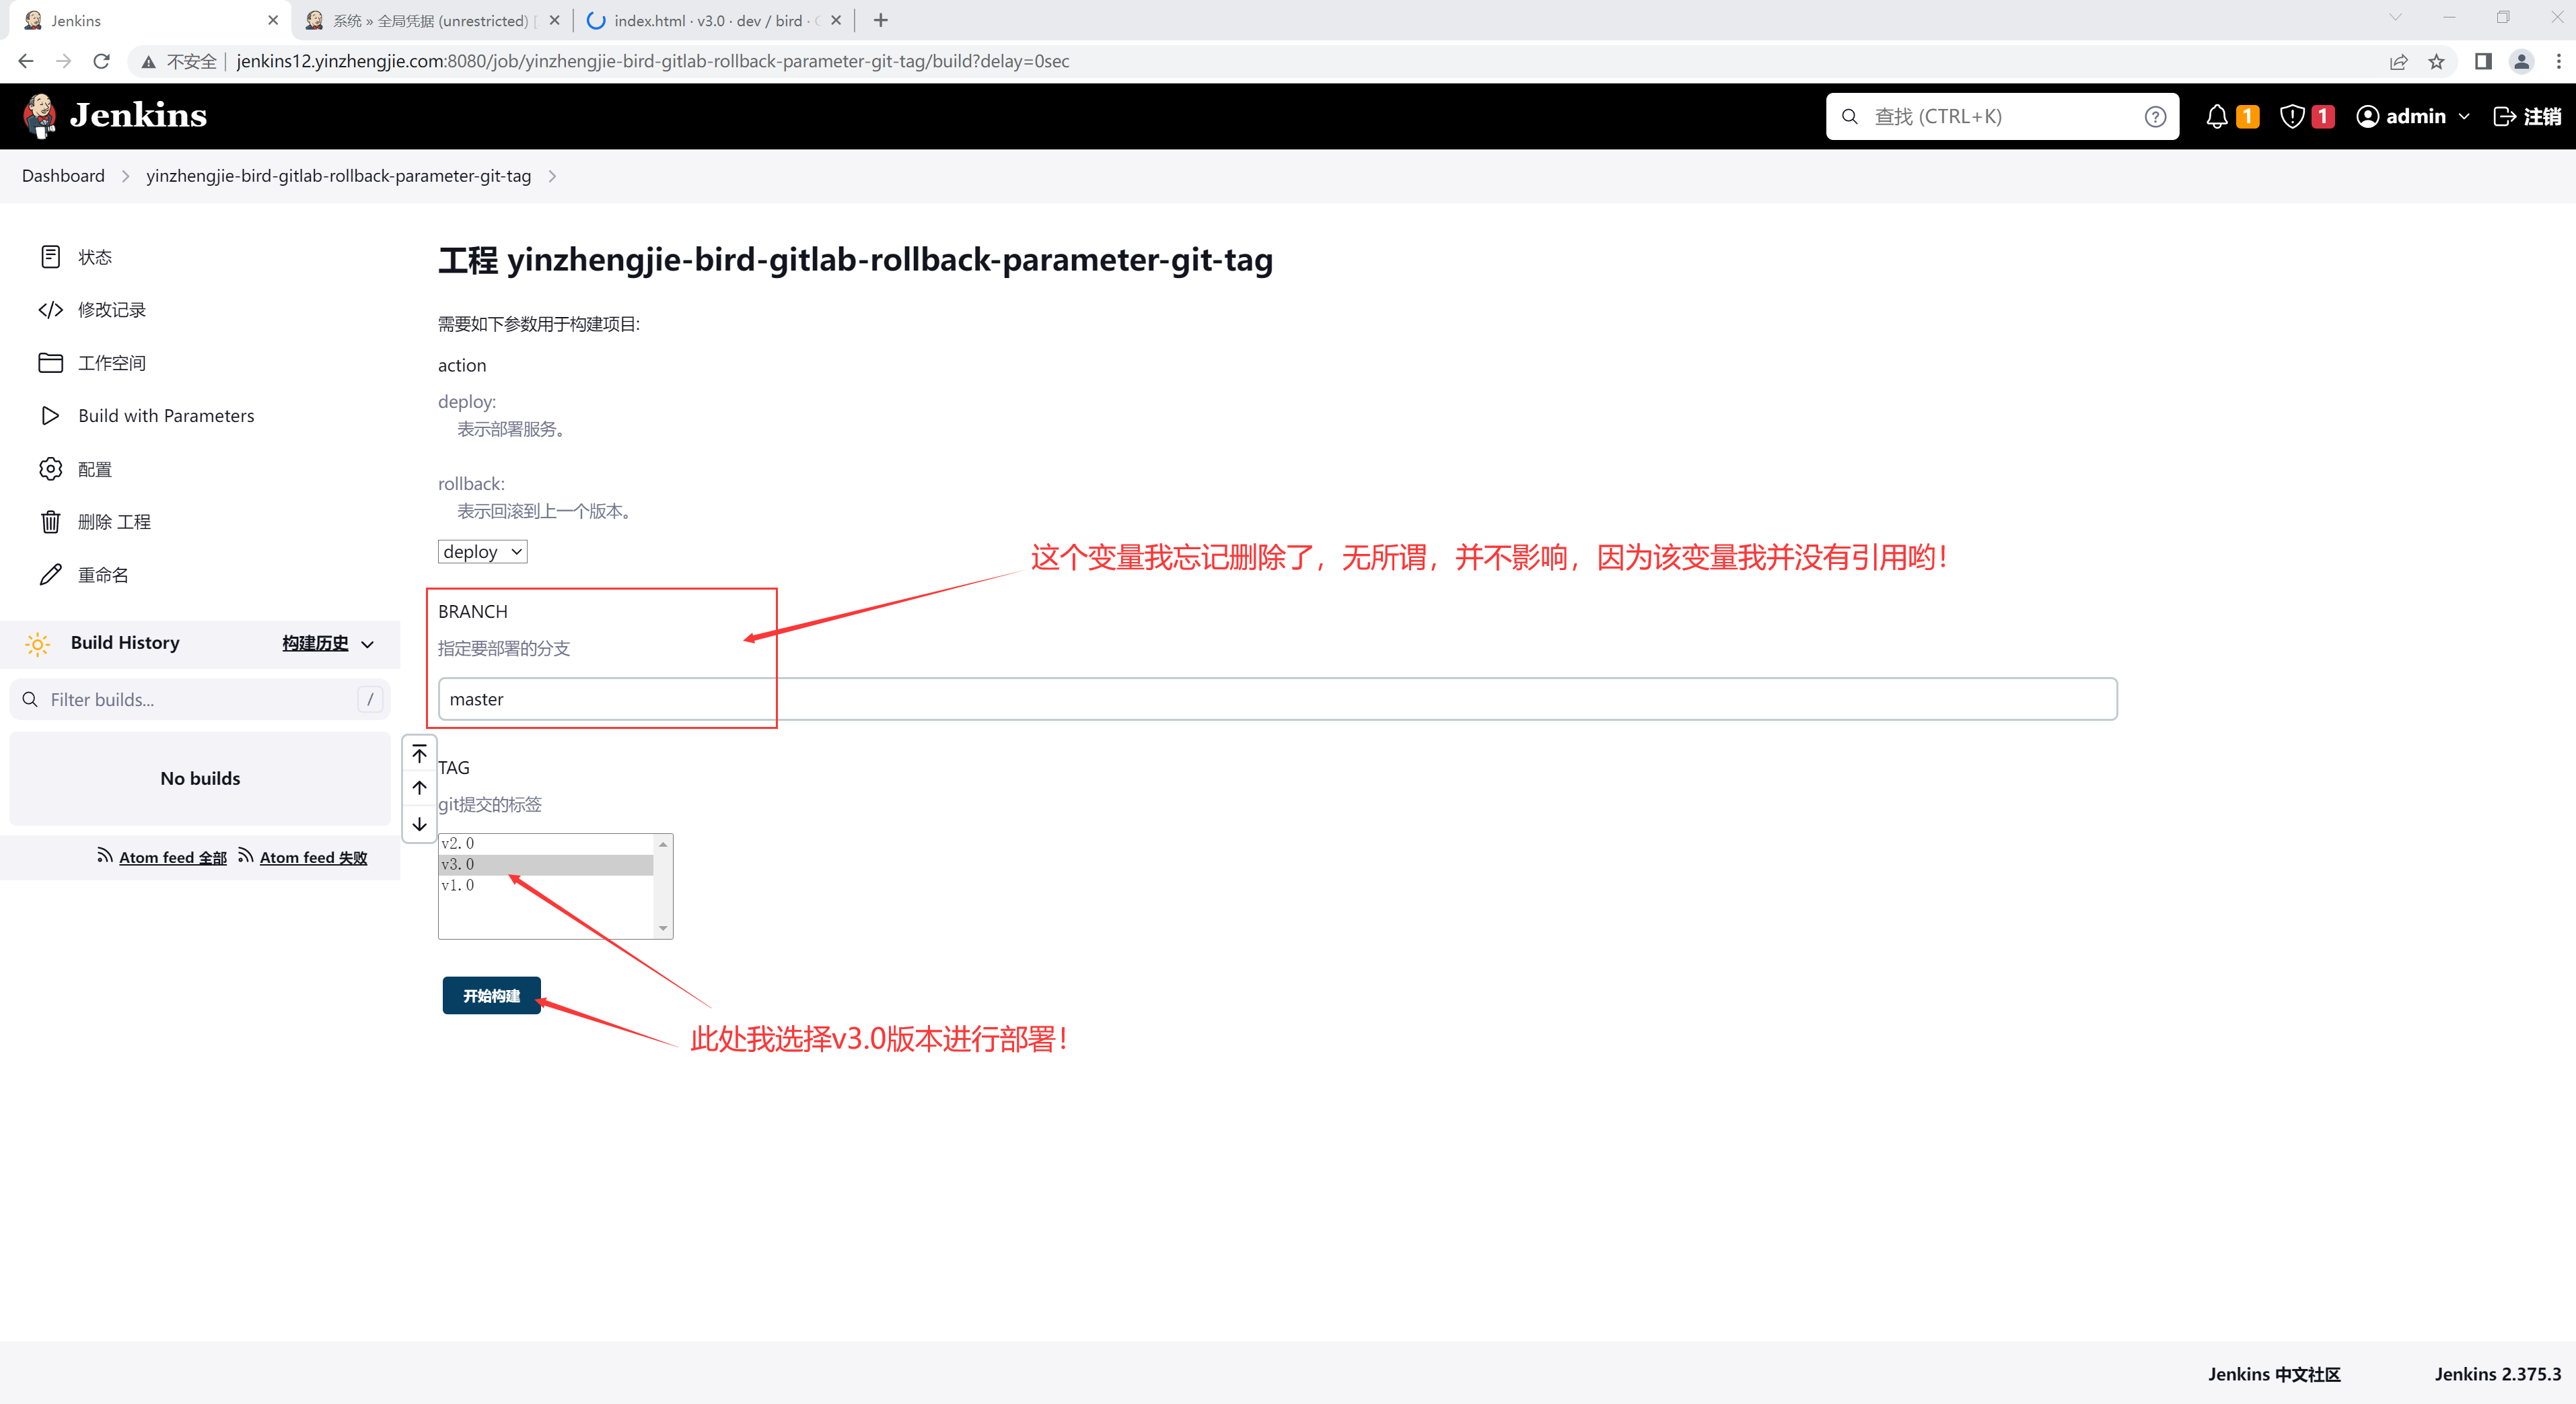Click the 开始构建 build button
The width and height of the screenshot is (2576, 1404).
tap(491, 995)
